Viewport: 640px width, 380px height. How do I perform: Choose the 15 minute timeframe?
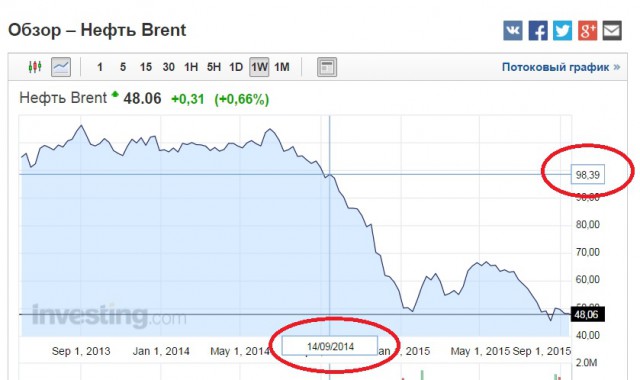click(146, 67)
